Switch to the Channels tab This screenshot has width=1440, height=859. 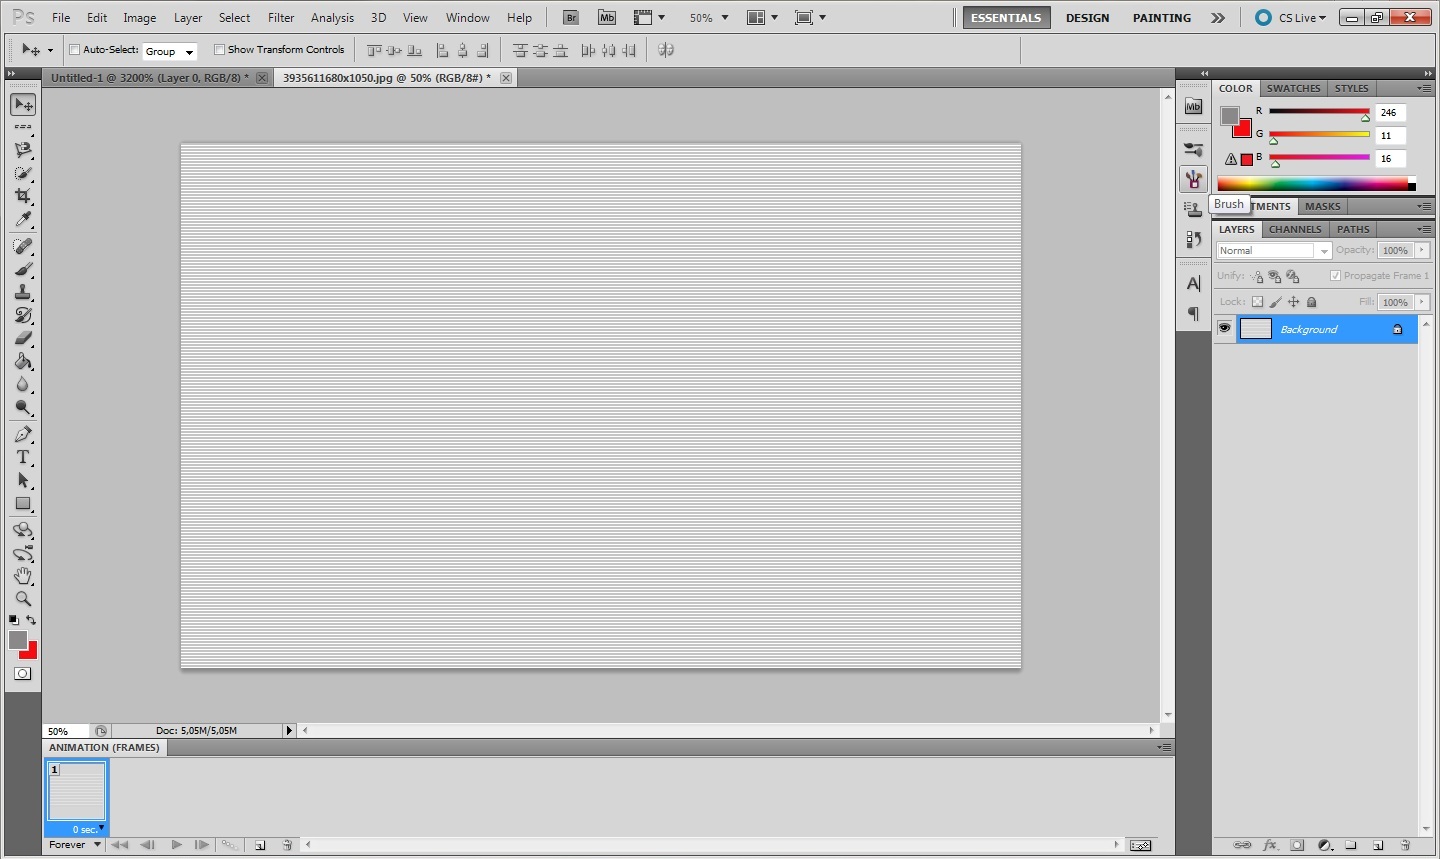coord(1294,229)
